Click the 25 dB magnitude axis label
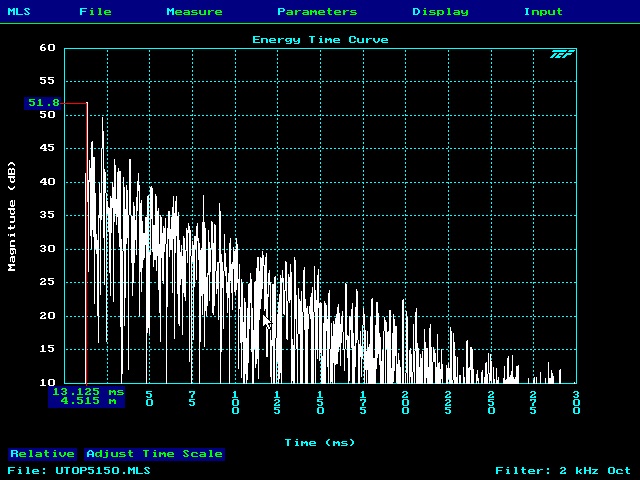The image size is (640, 480). (47, 282)
